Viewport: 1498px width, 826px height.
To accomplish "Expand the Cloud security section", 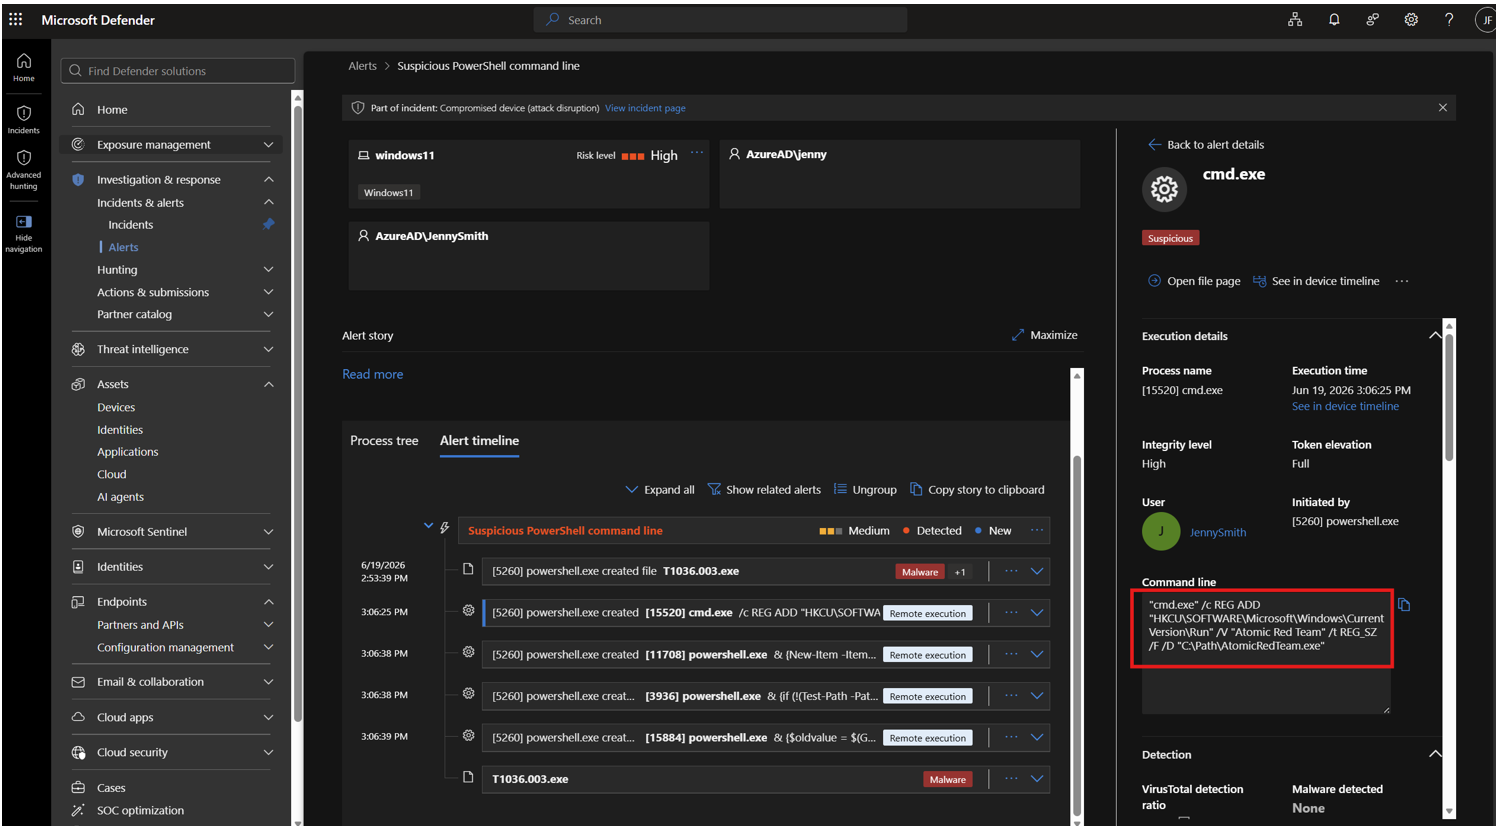I will coord(268,753).
